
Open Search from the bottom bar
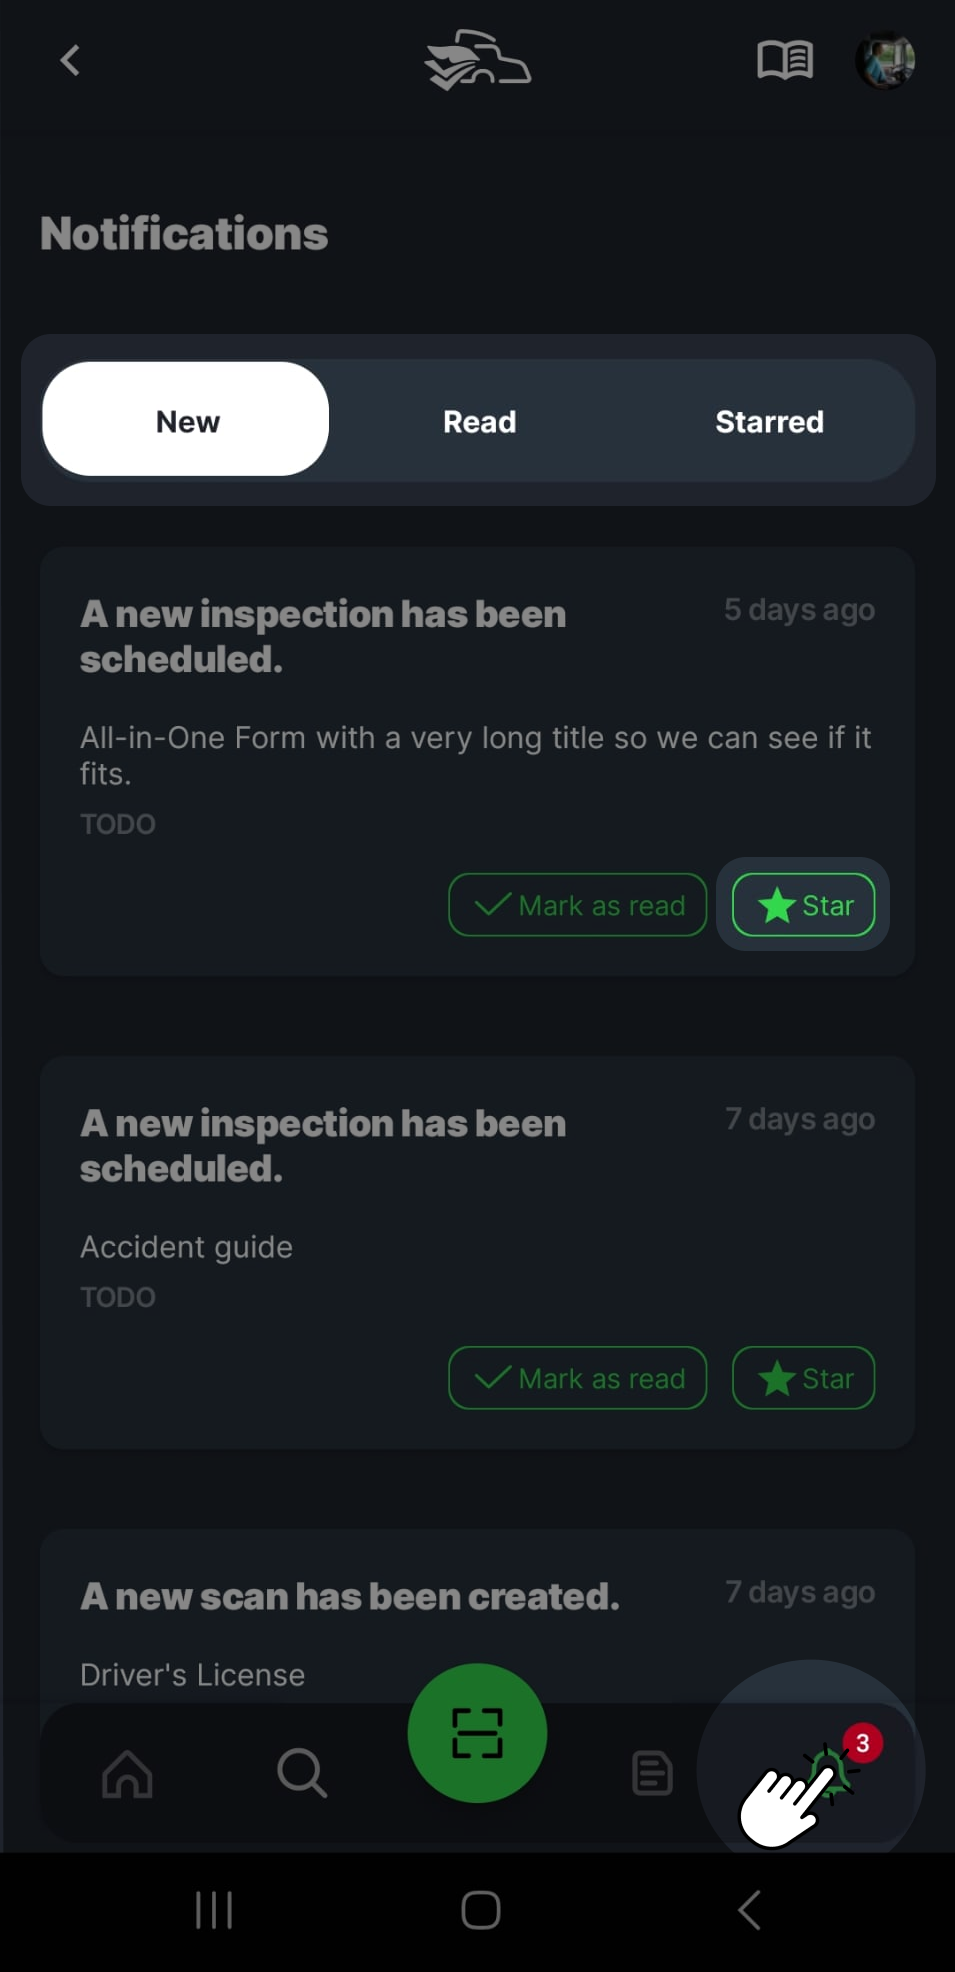coord(301,1773)
